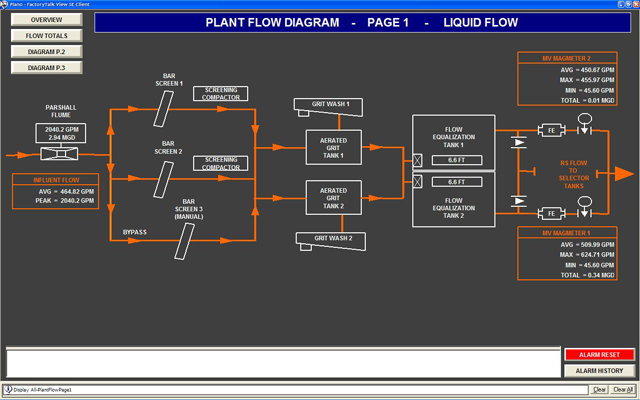Click the Grit Wash 1 unit
Viewport: 640px width, 400px height.
click(327, 105)
